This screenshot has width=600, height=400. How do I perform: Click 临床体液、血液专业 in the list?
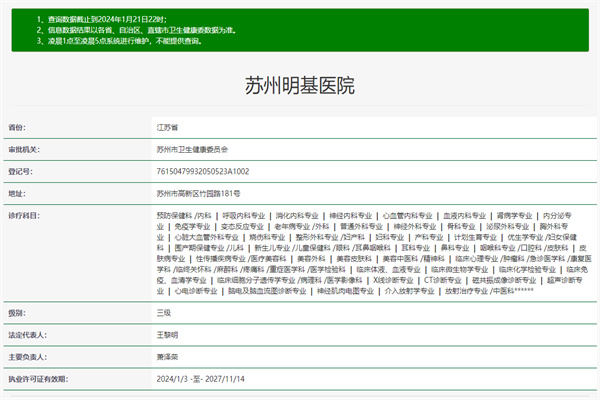click(x=388, y=269)
